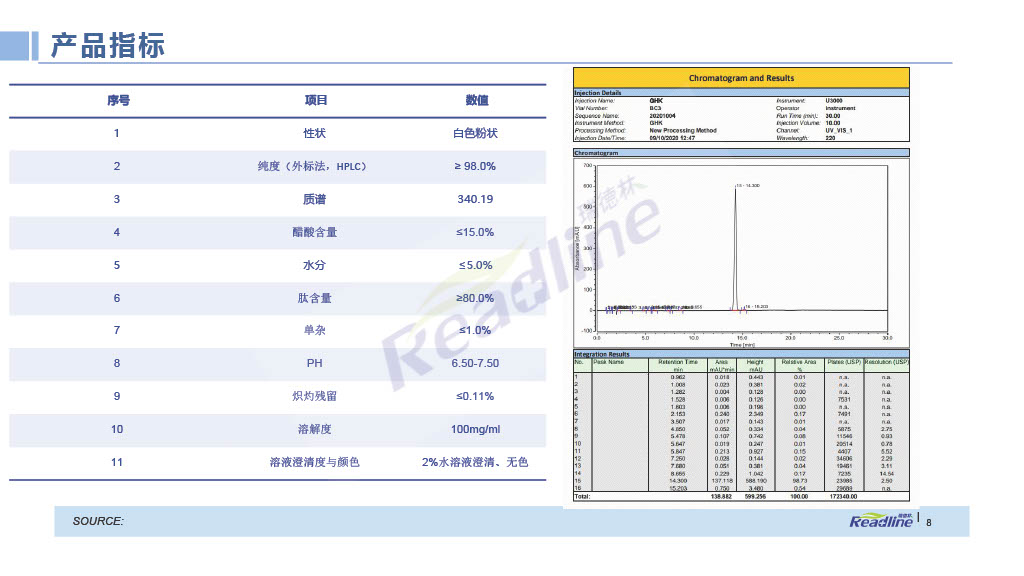The image size is (1024, 576).
Task: Click the SOURCE: label in the footer
Action: click(98, 521)
